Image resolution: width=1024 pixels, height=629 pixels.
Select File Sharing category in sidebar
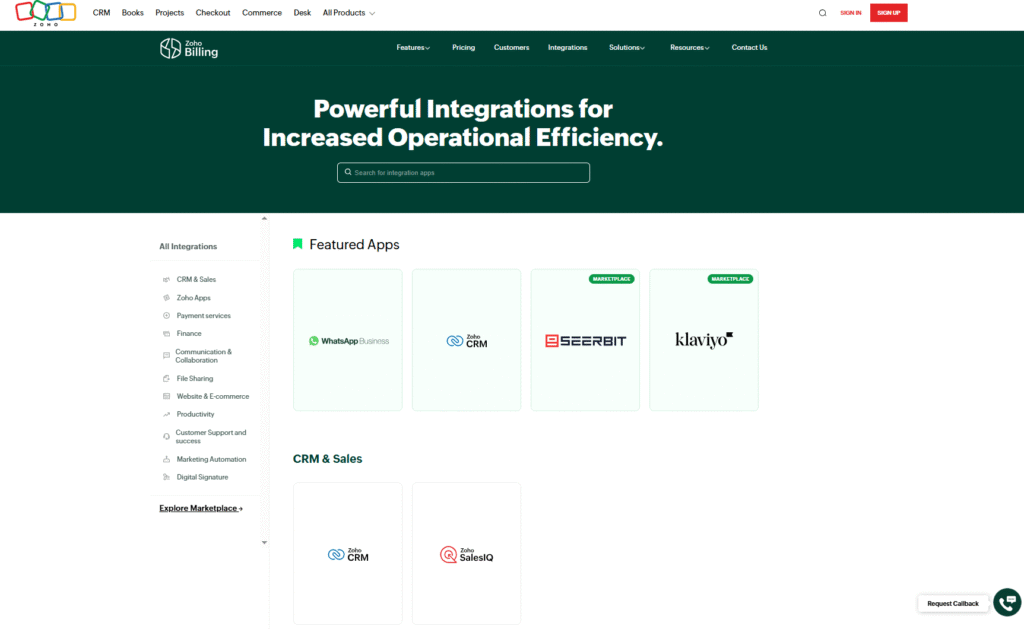click(195, 379)
